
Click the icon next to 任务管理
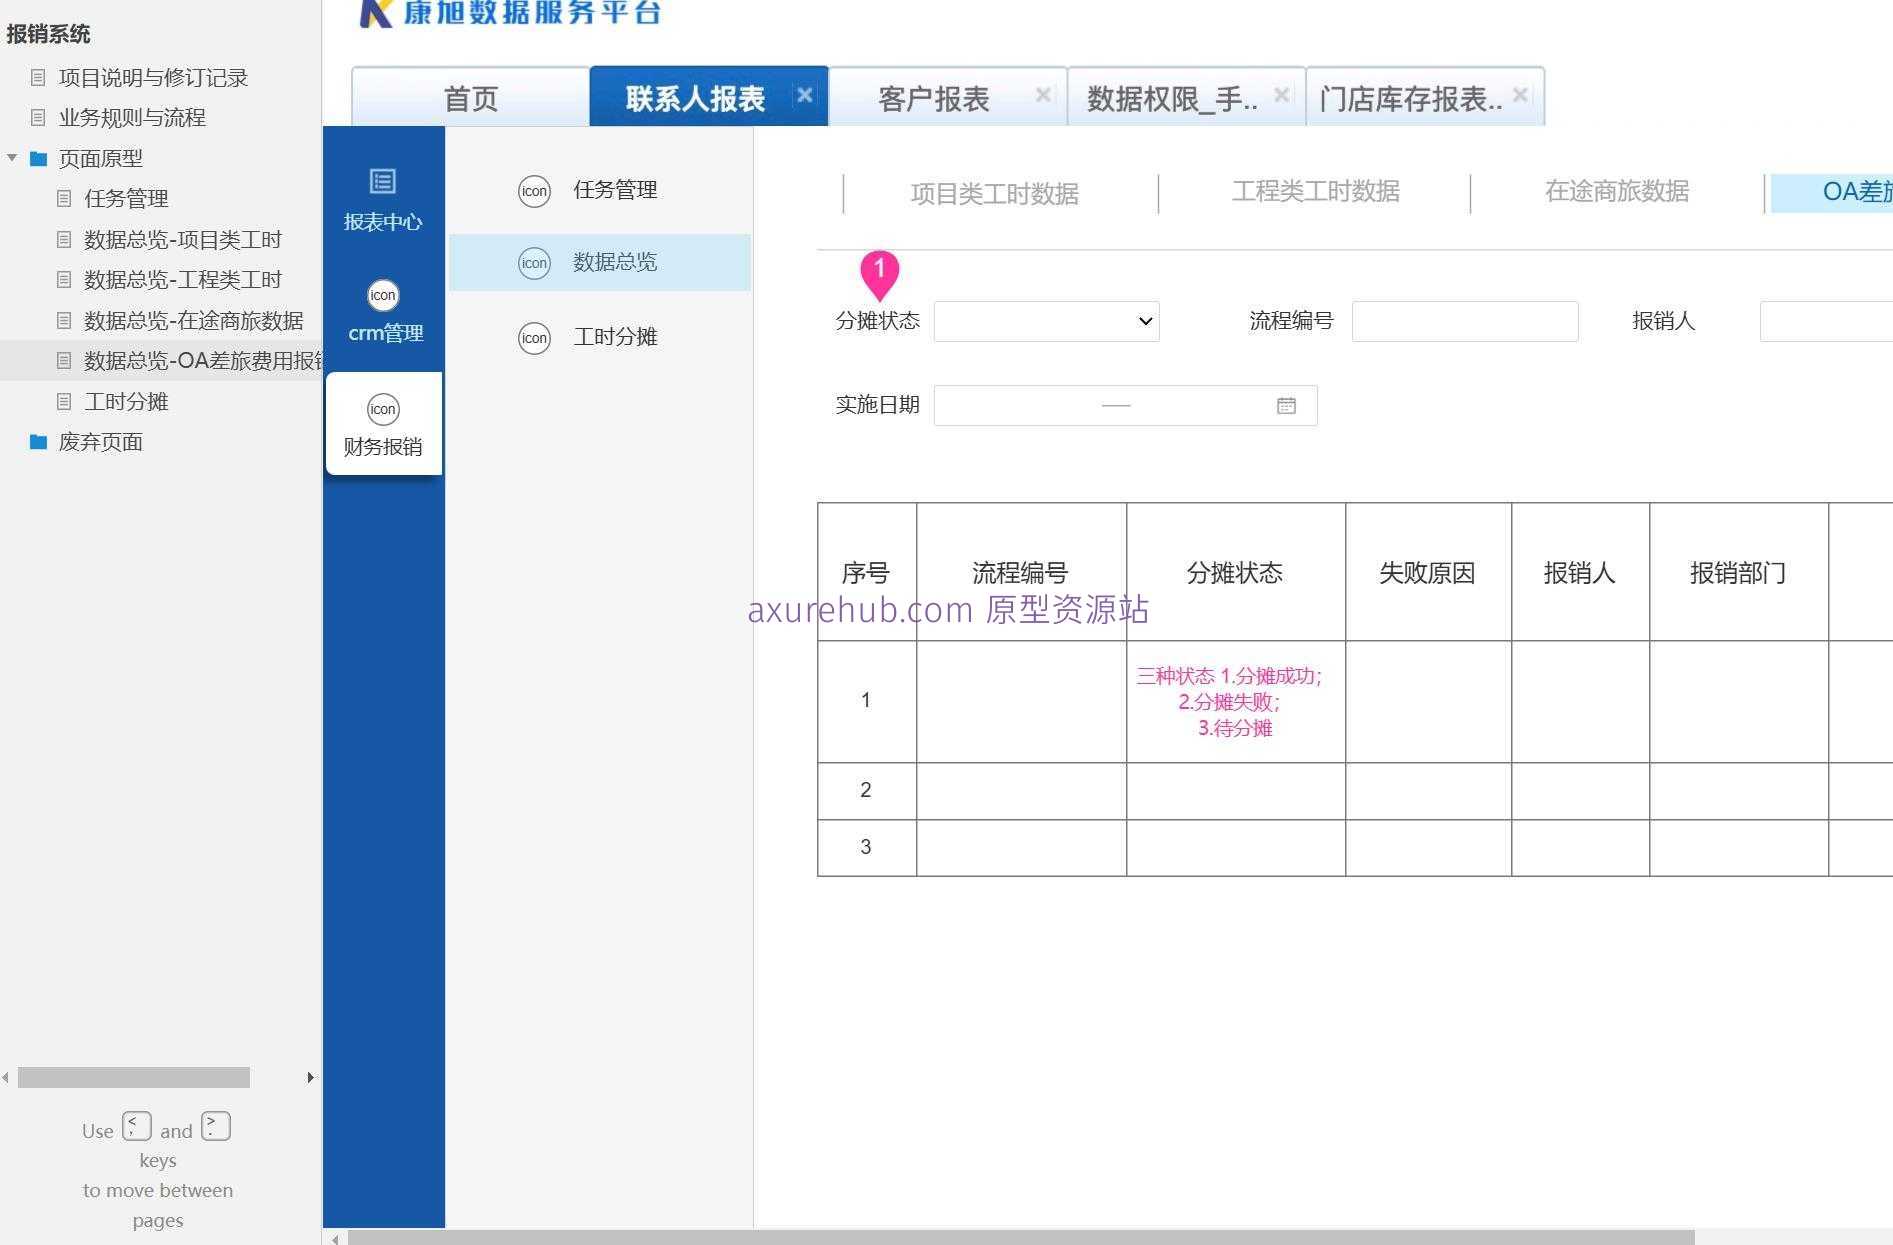[x=534, y=191]
